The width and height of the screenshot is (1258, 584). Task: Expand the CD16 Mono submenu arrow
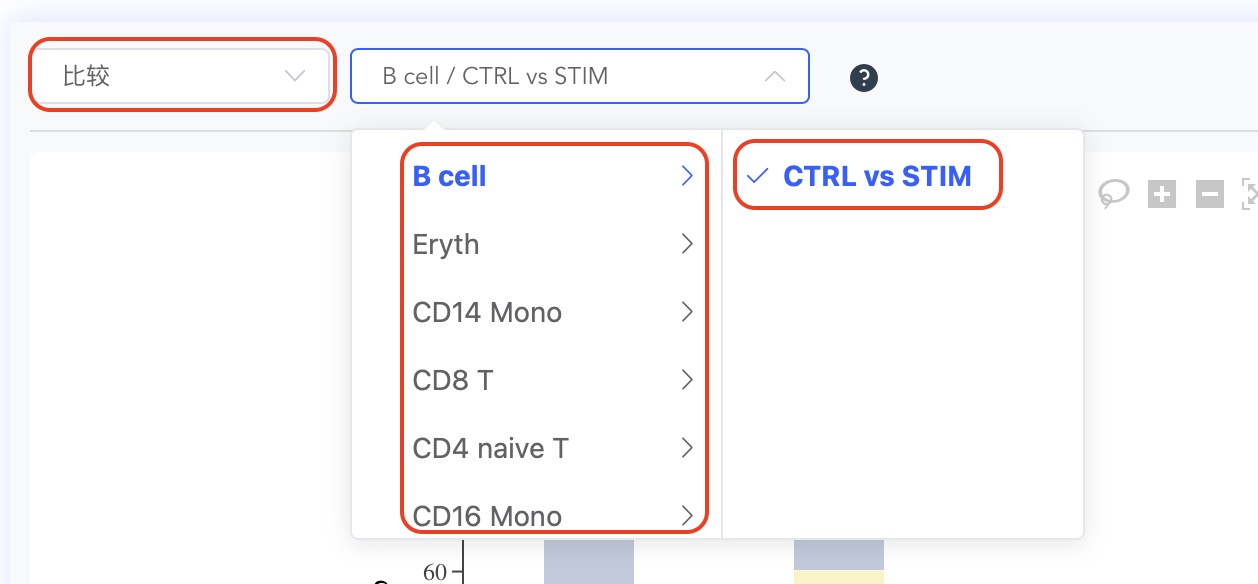(687, 516)
